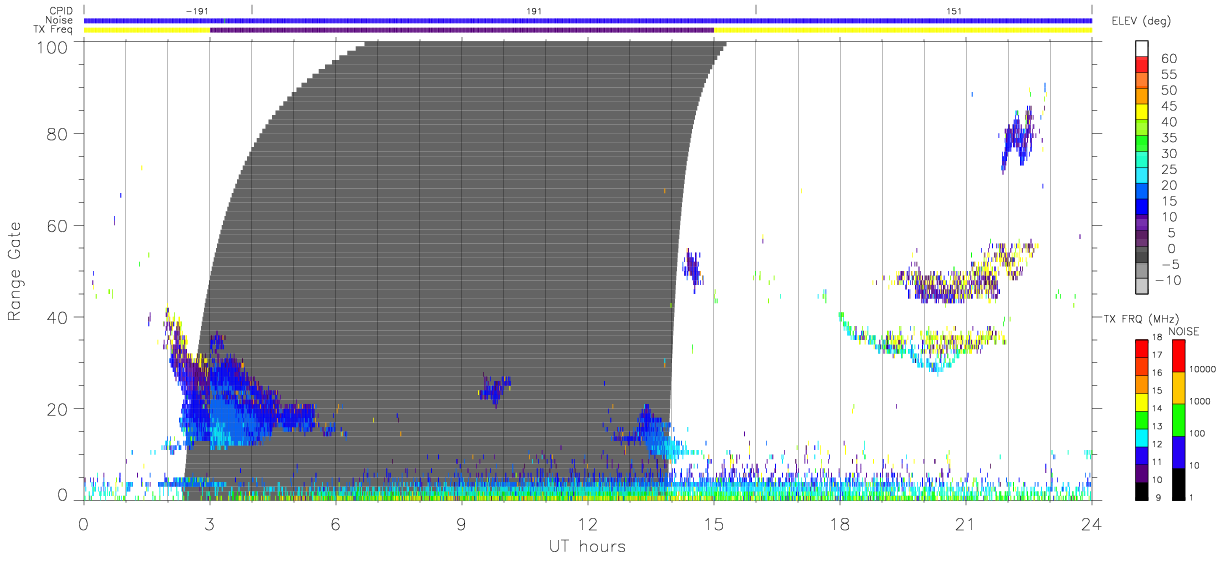Click the ELEV colorbar label '45'

[x=1168, y=106]
